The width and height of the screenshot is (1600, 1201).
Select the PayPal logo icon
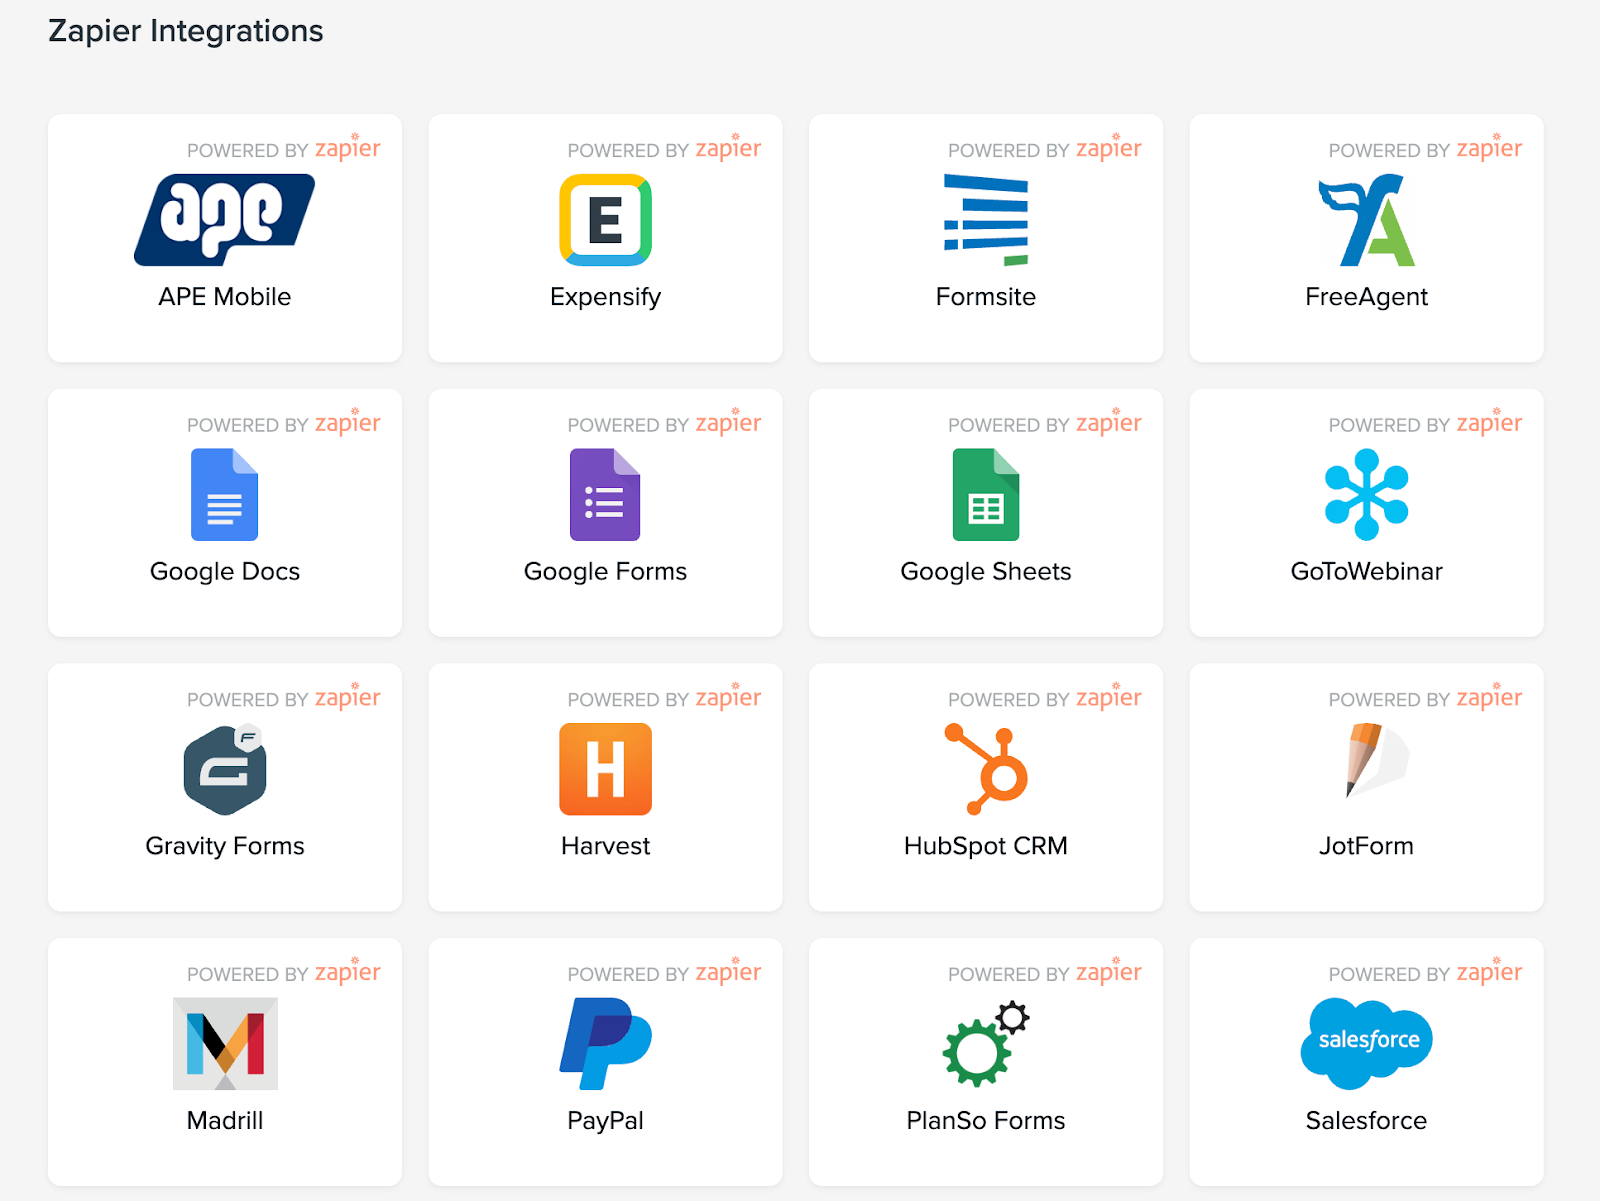pyautogui.click(x=605, y=1043)
